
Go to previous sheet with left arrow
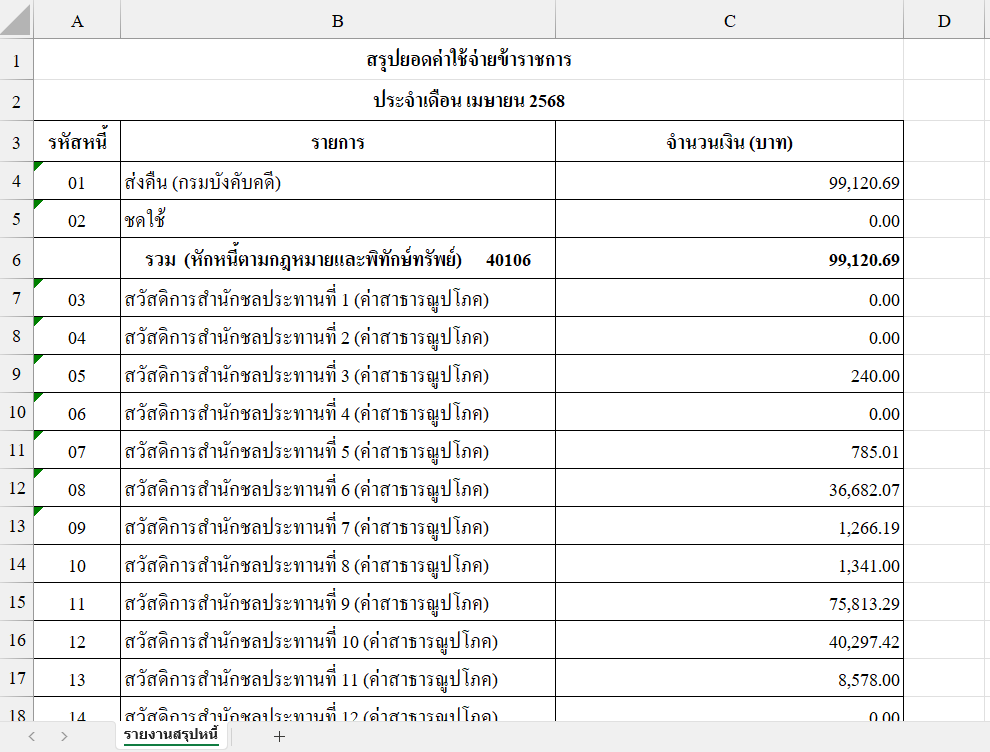(32, 736)
